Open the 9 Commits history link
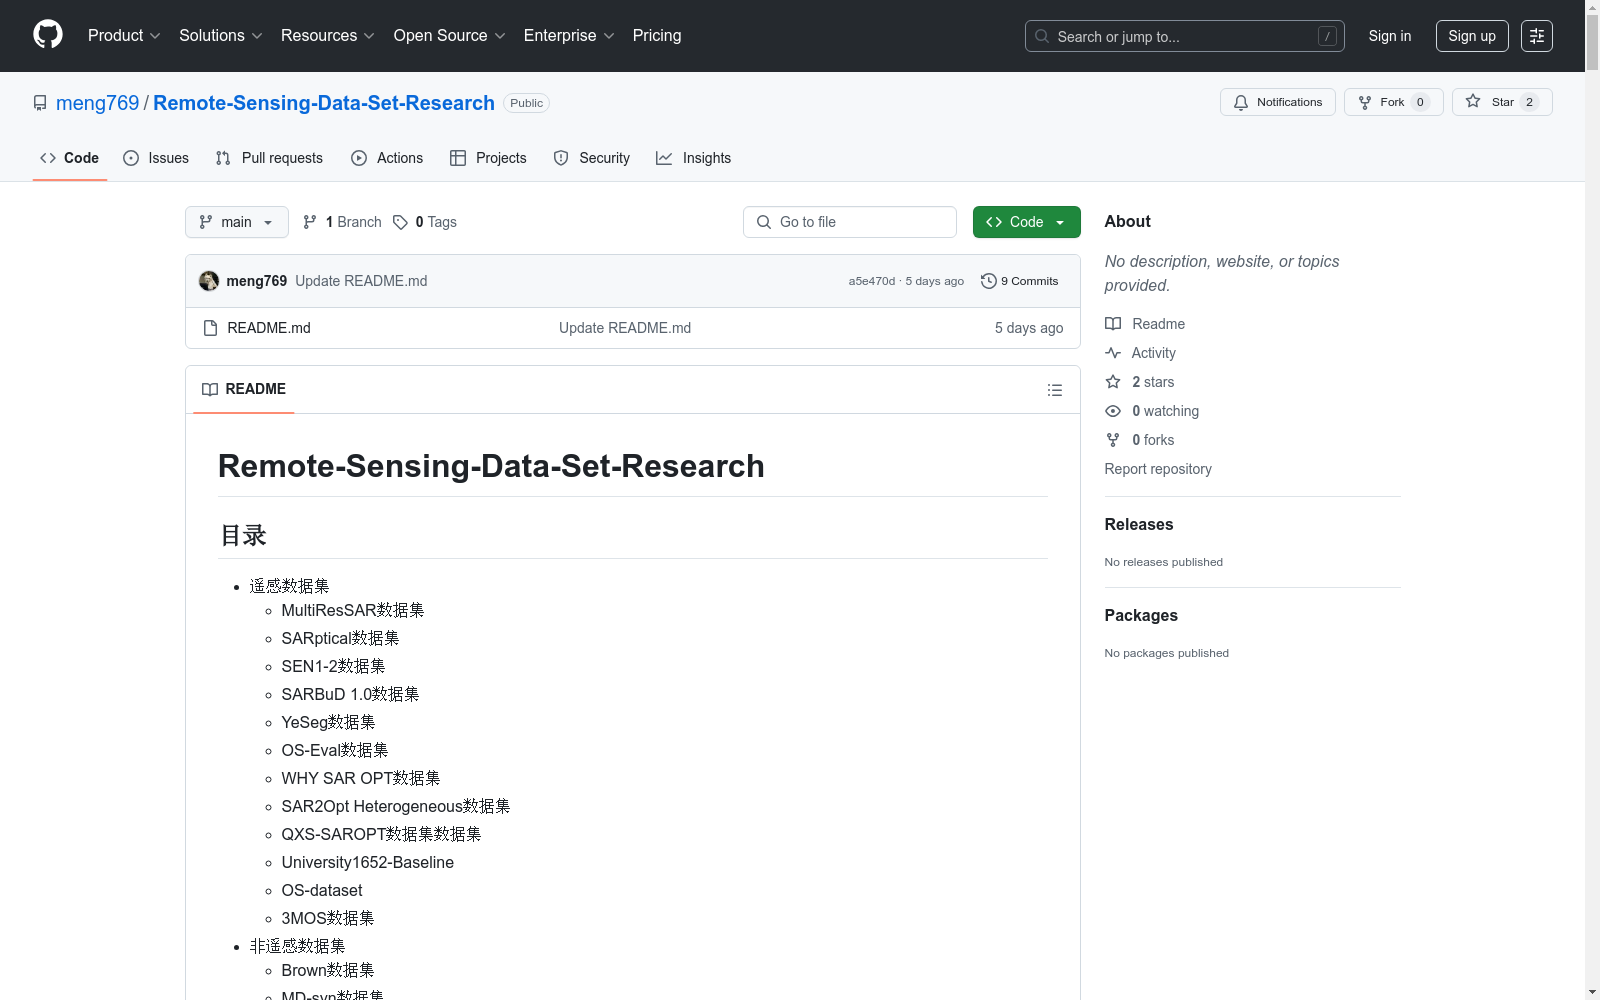 (1020, 281)
